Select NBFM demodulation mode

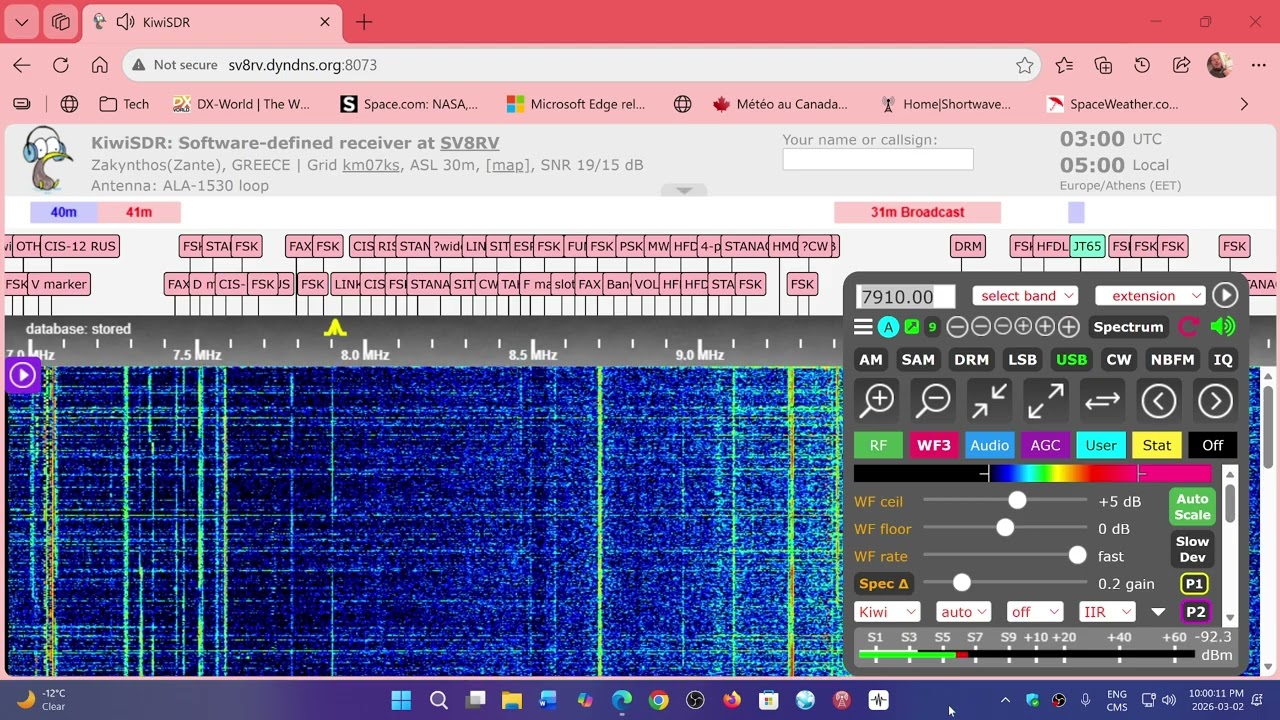point(1172,360)
